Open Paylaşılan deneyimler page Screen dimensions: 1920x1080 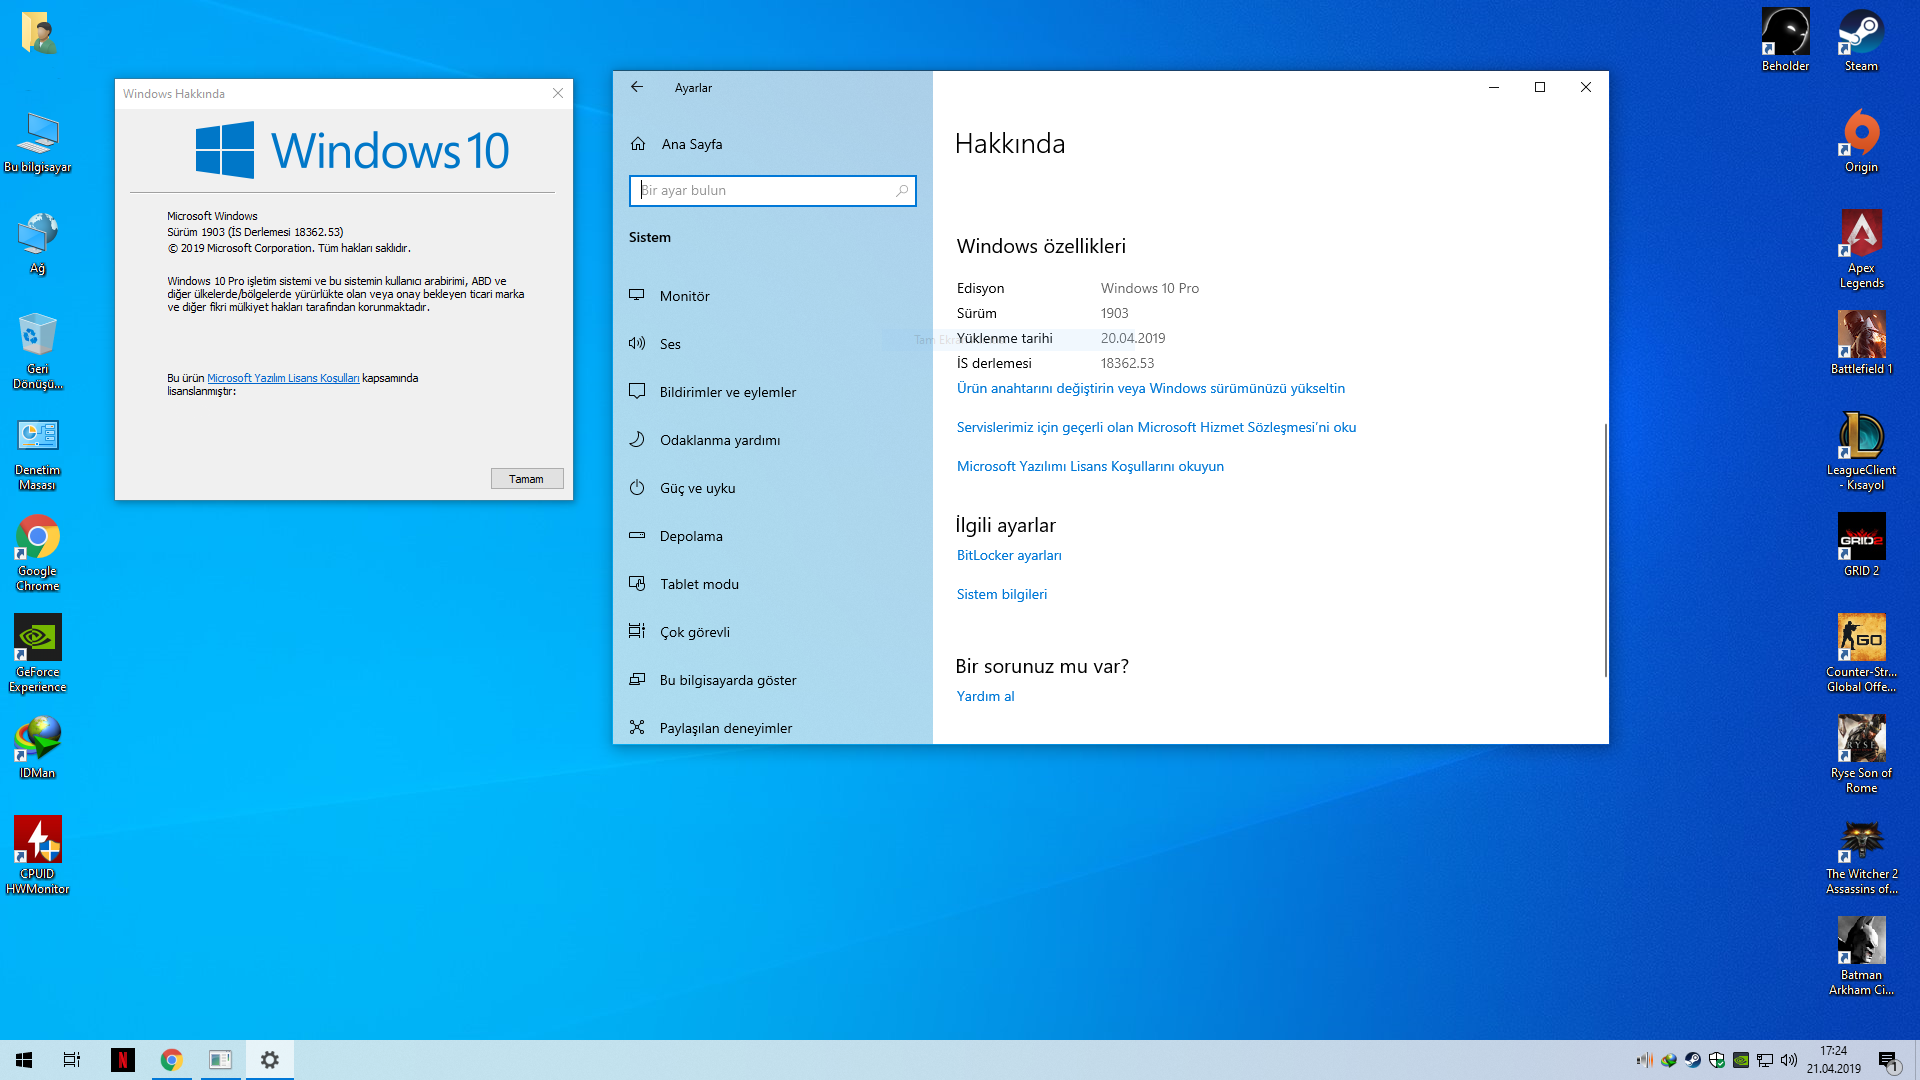(773, 727)
